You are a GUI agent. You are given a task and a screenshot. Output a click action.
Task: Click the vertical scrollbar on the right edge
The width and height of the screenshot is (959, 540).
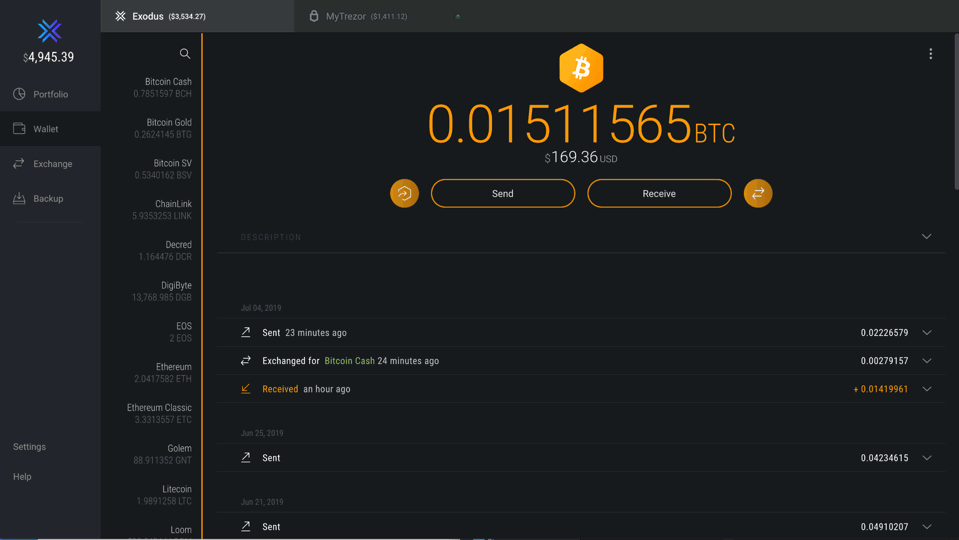(955, 111)
